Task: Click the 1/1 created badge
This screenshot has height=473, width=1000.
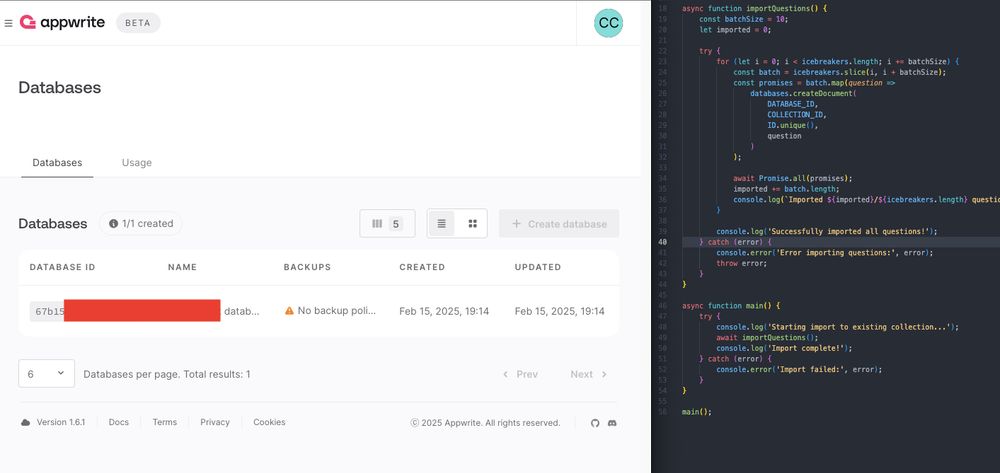Action: [141, 224]
